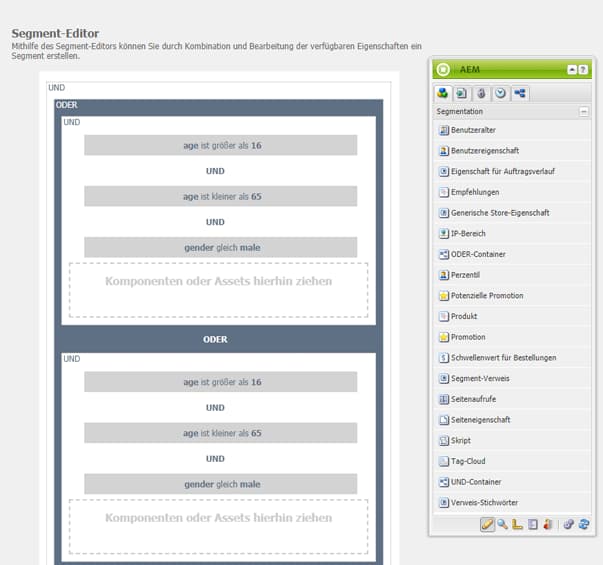Select upper 'age ist kleiner als 65' trait

pos(220,197)
